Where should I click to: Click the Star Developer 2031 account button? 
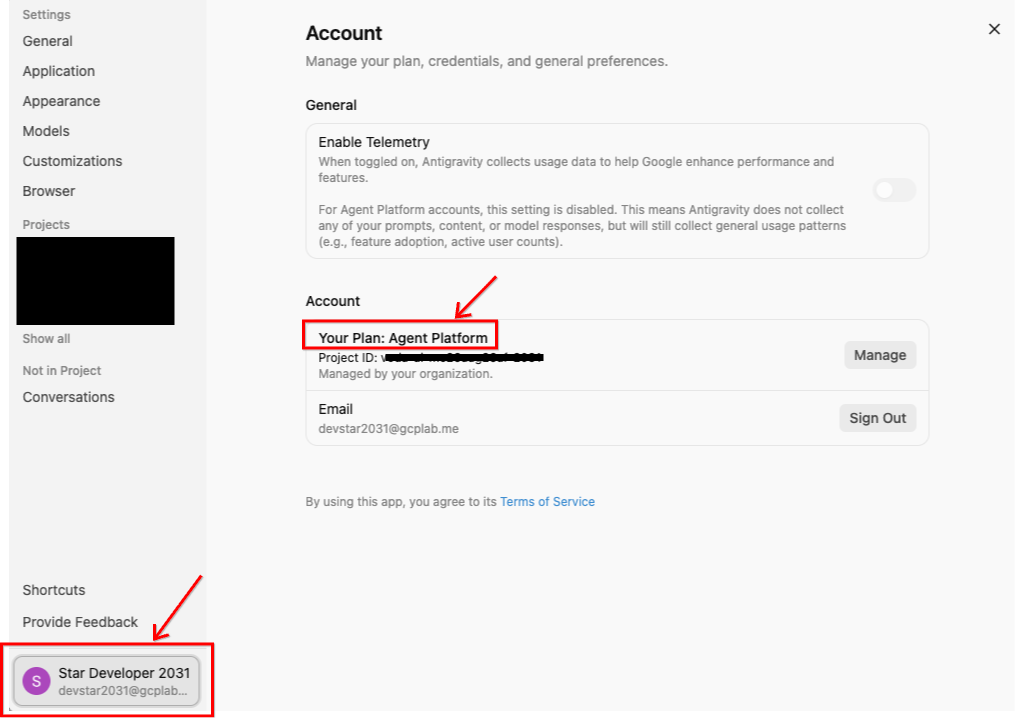tap(107, 680)
